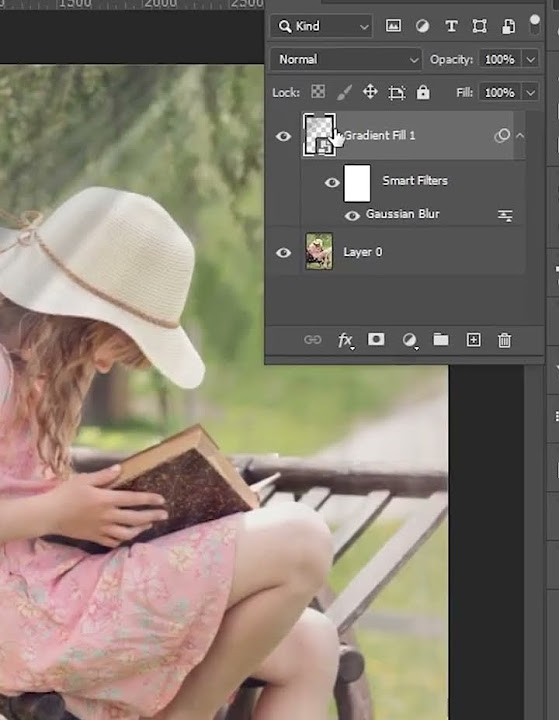This screenshot has height=720, width=559.
Task: Click the Smart Filters label
Action: click(415, 181)
